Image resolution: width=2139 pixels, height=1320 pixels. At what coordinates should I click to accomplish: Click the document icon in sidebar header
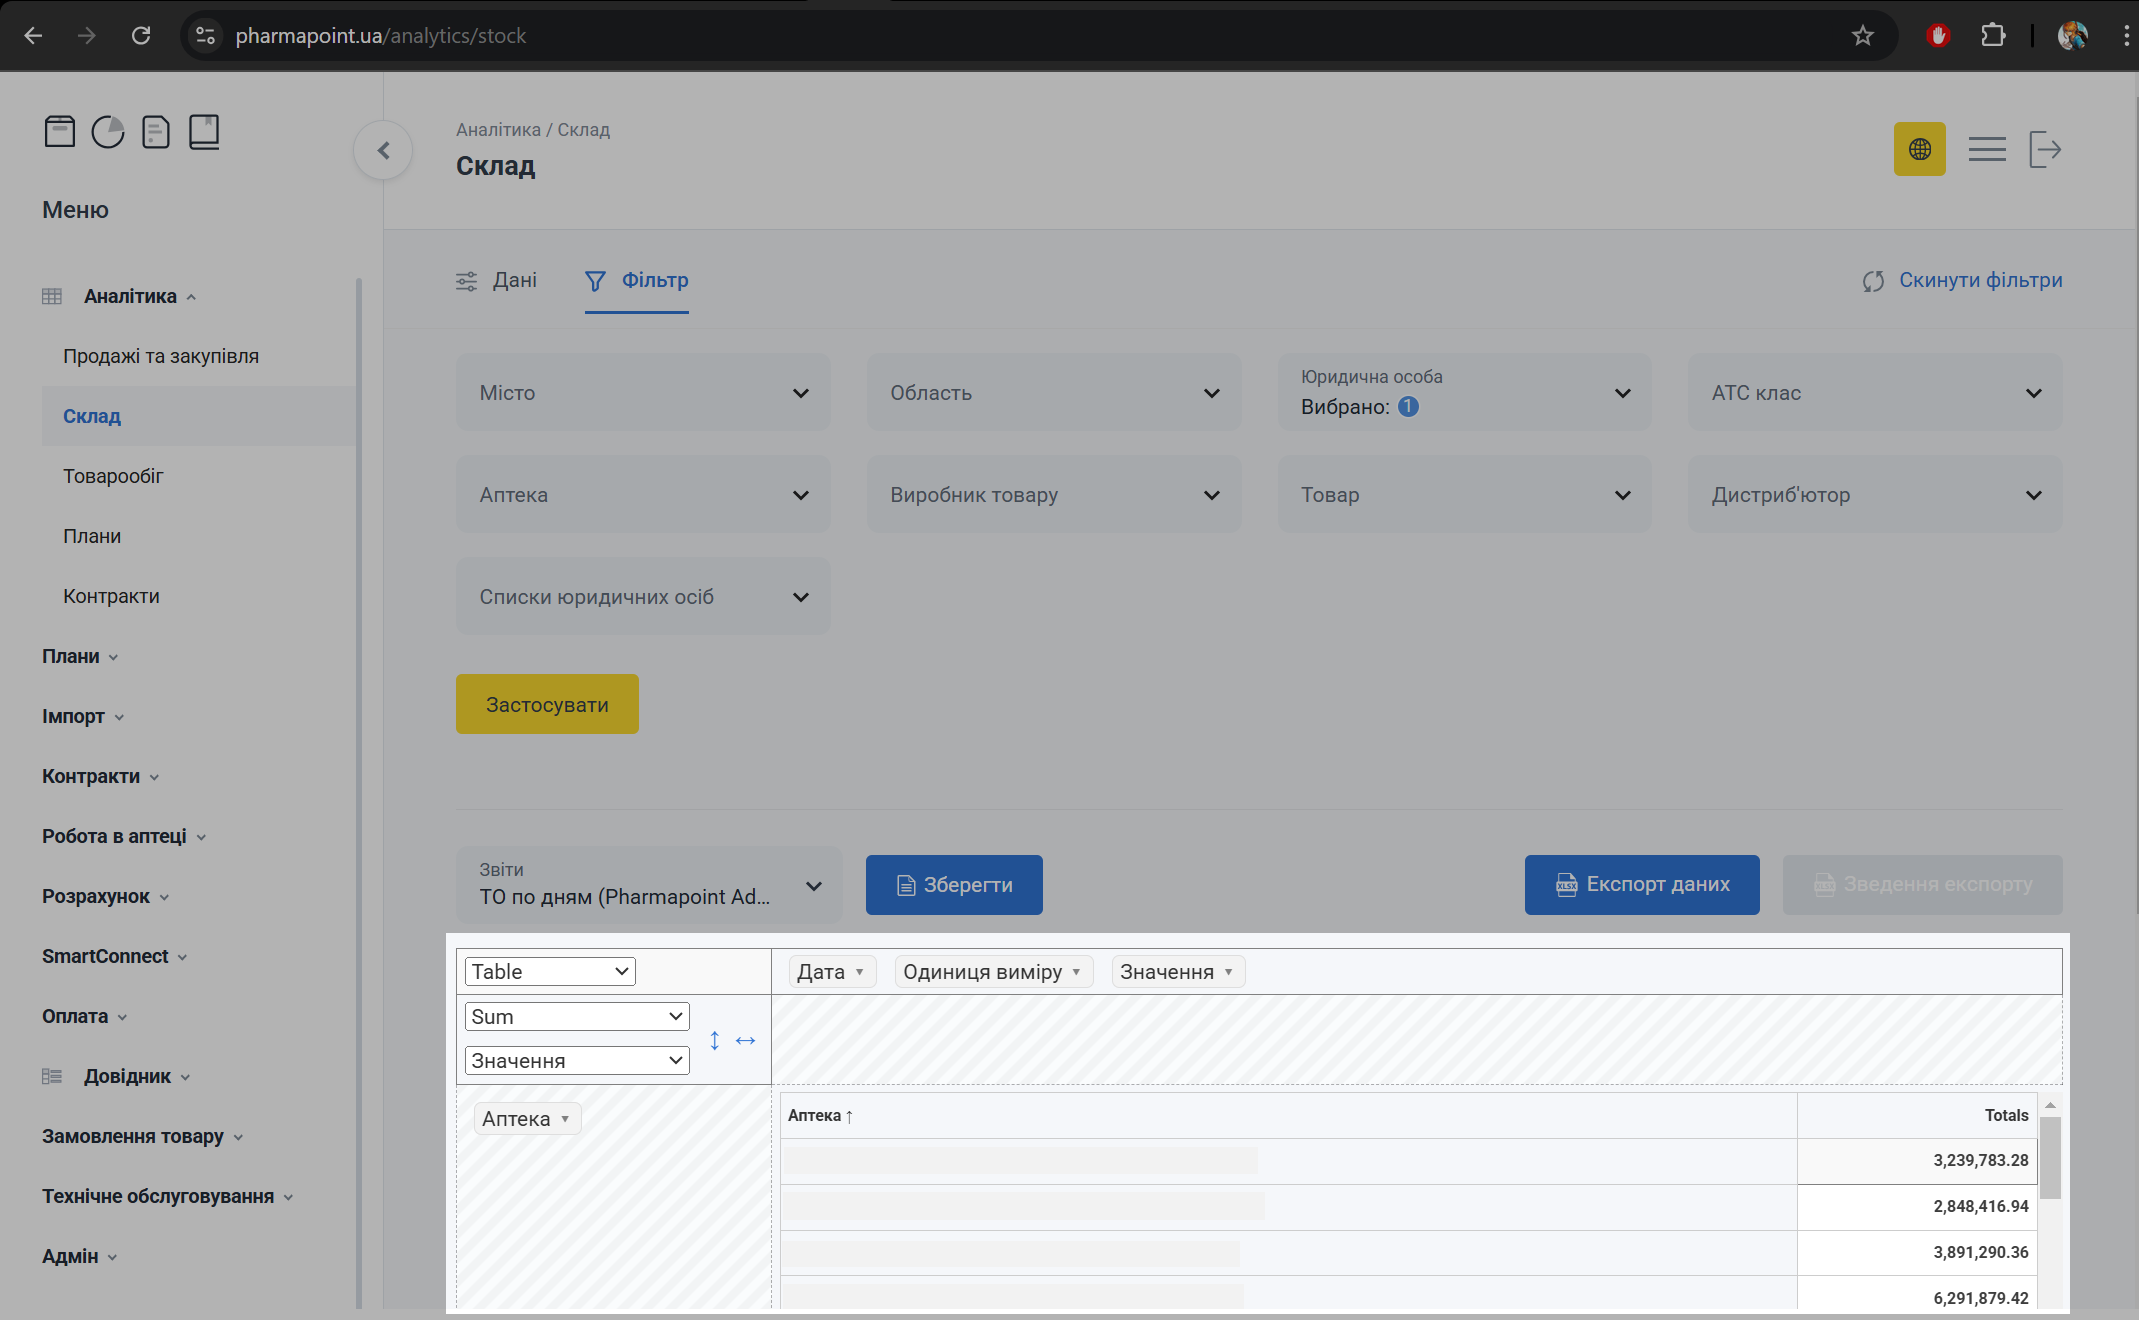click(x=156, y=132)
